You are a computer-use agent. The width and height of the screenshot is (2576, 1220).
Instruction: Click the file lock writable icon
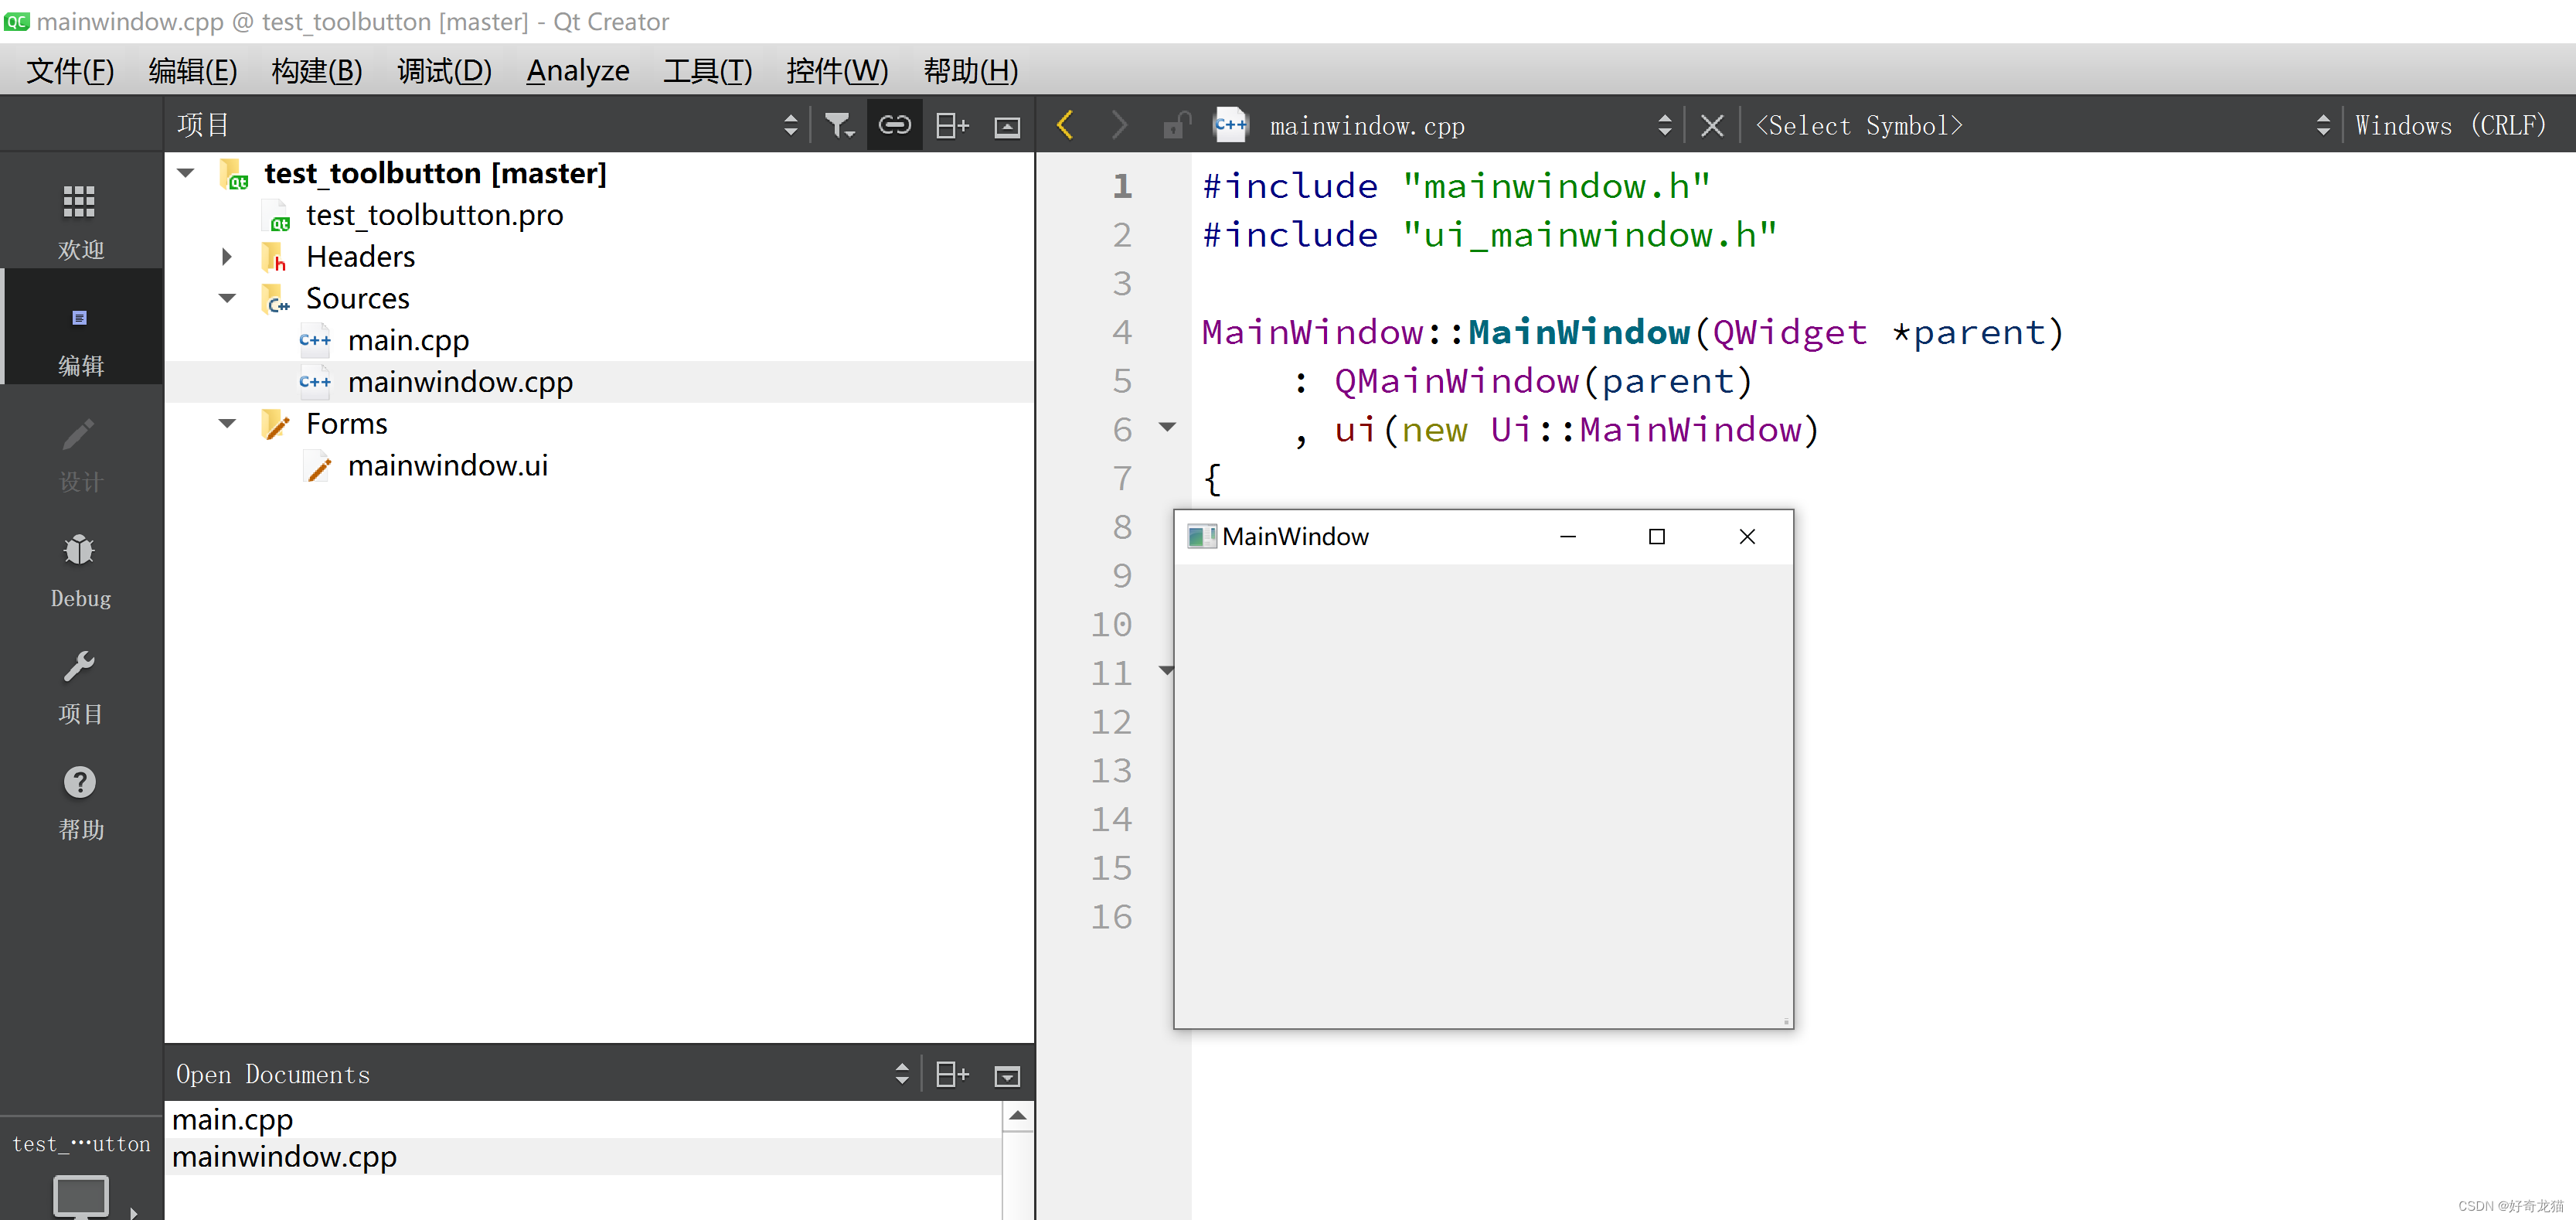point(1176,125)
